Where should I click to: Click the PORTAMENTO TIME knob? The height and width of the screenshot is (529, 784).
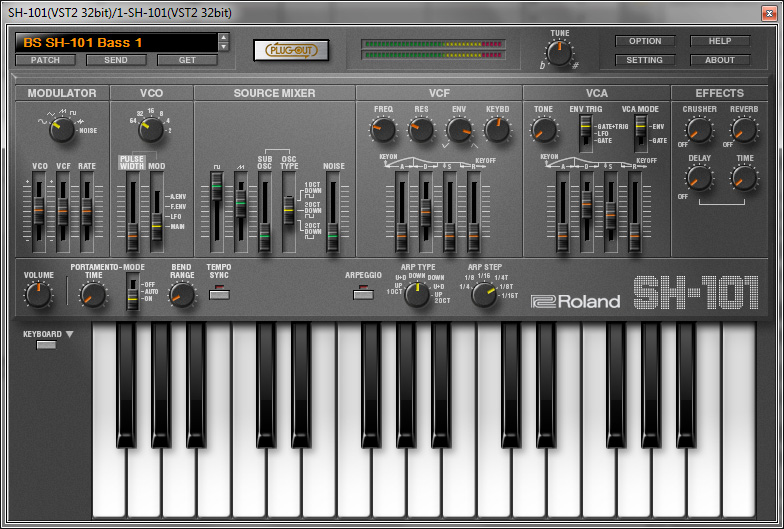coord(94,294)
